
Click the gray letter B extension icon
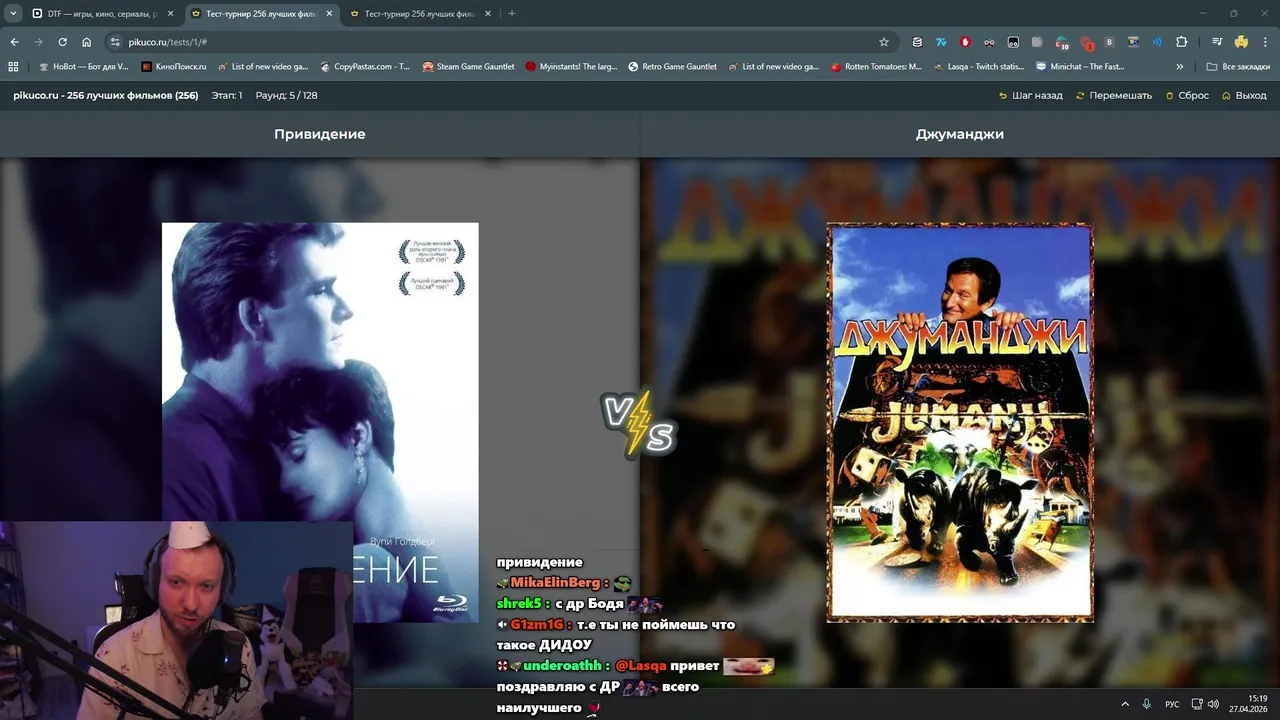point(1109,42)
